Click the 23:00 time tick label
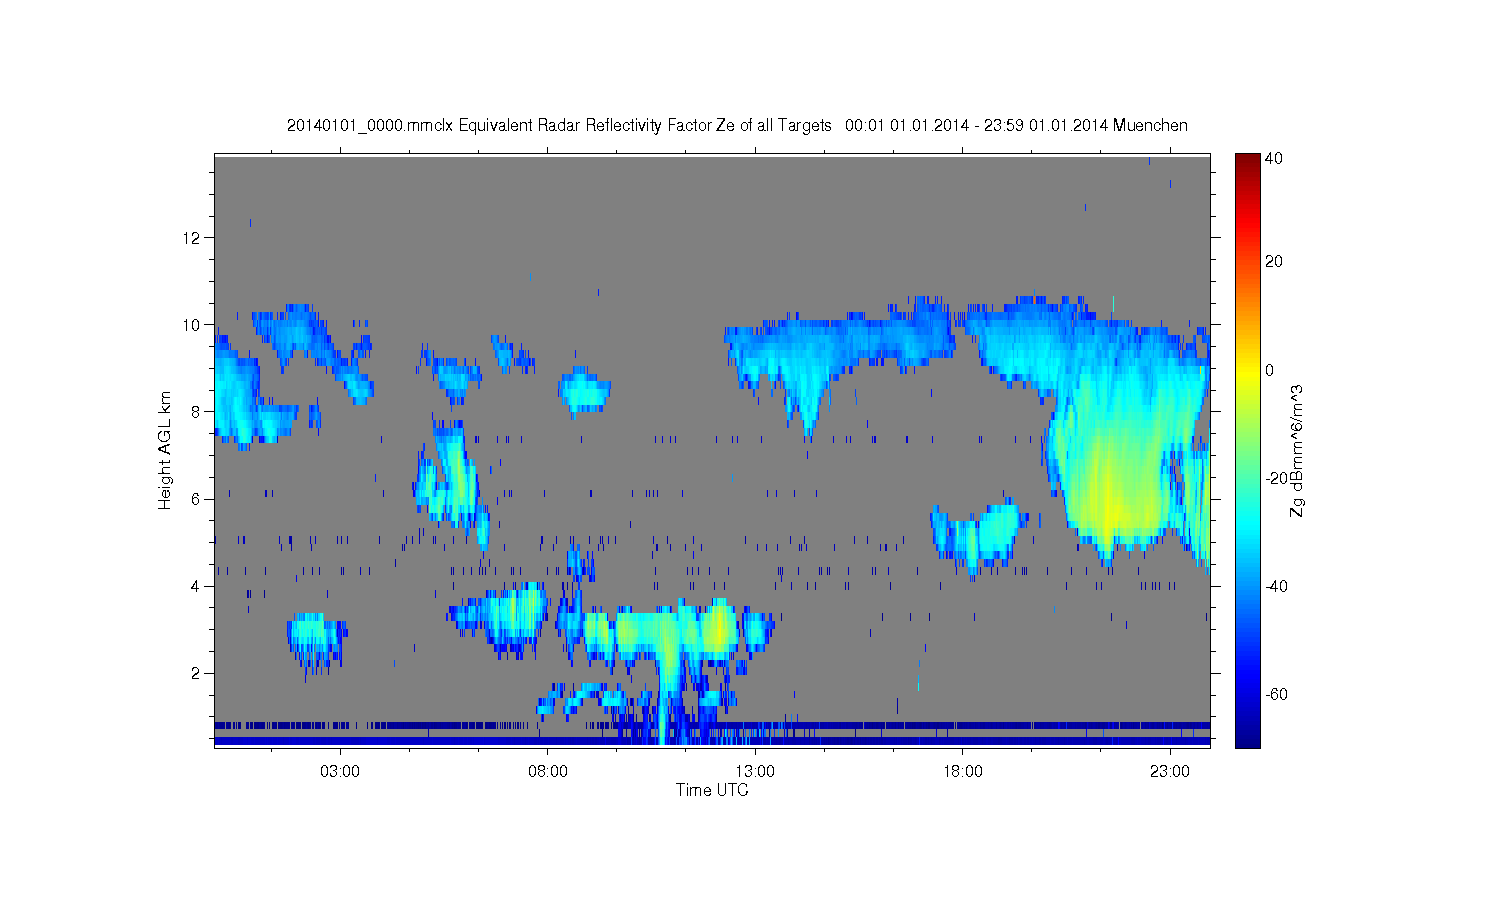This screenshot has width=1500, height=900. (1170, 772)
